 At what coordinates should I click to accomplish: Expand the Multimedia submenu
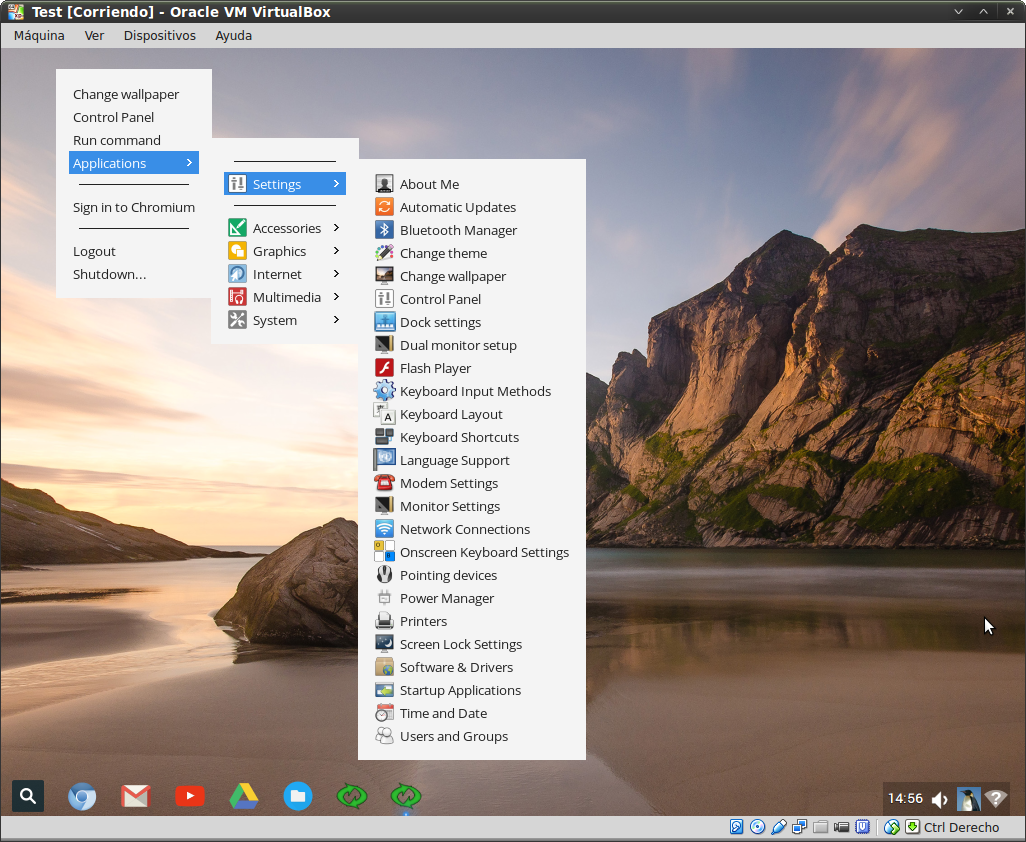click(285, 297)
